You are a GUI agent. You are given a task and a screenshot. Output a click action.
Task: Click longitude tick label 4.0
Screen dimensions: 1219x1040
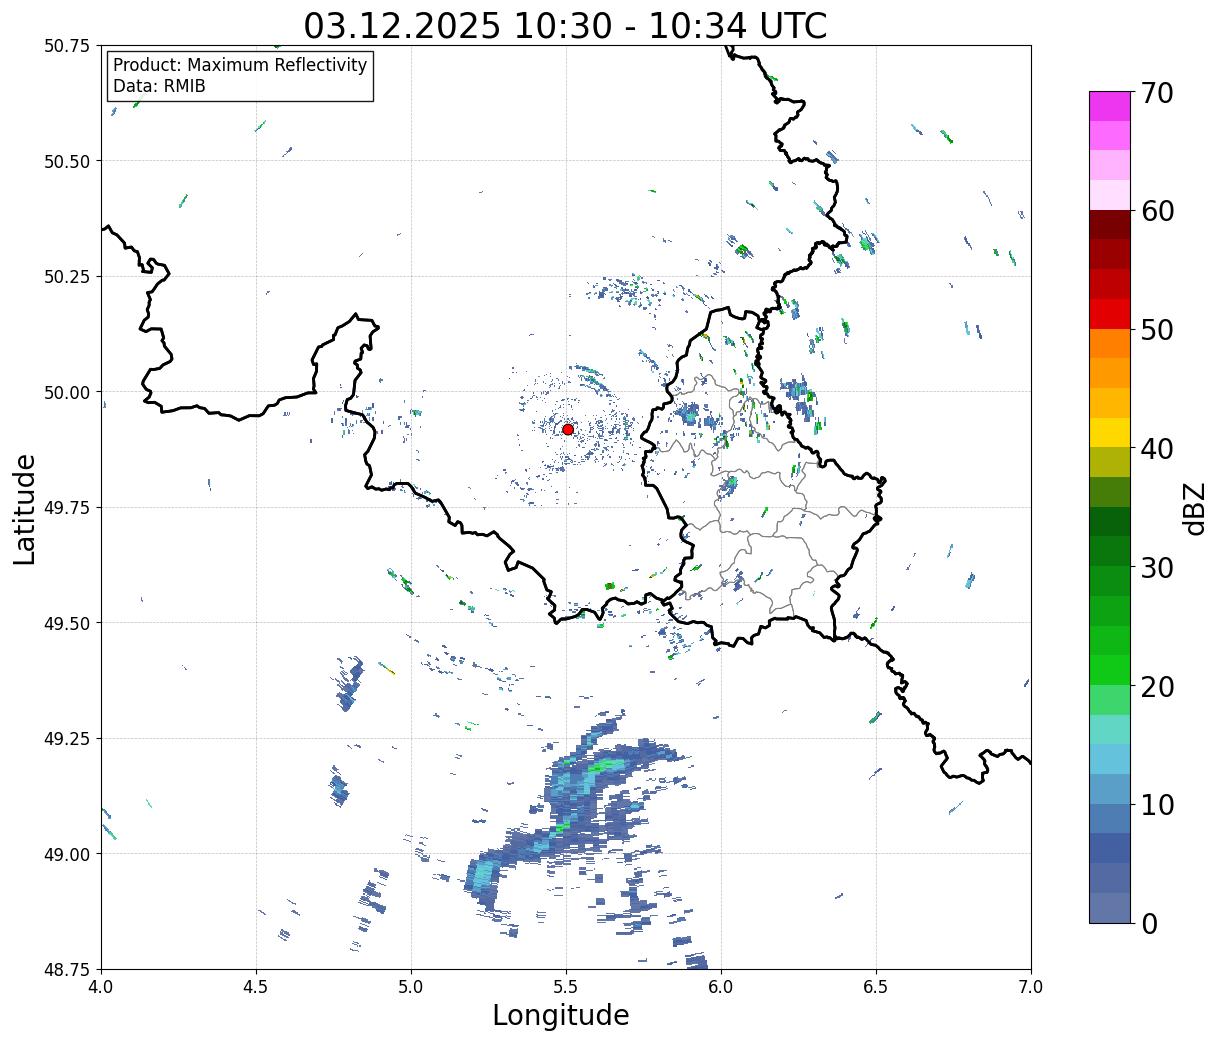(x=102, y=987)
